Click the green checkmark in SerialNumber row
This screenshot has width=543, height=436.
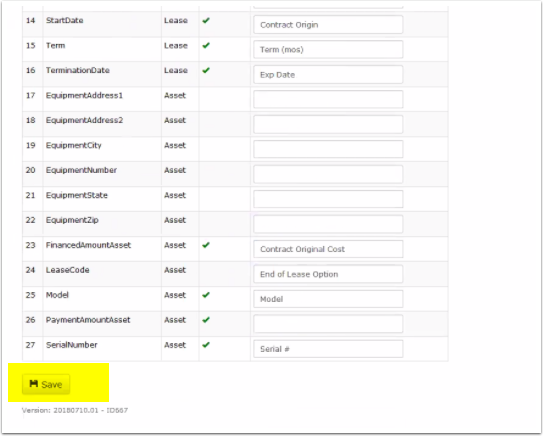pos(206,345)
